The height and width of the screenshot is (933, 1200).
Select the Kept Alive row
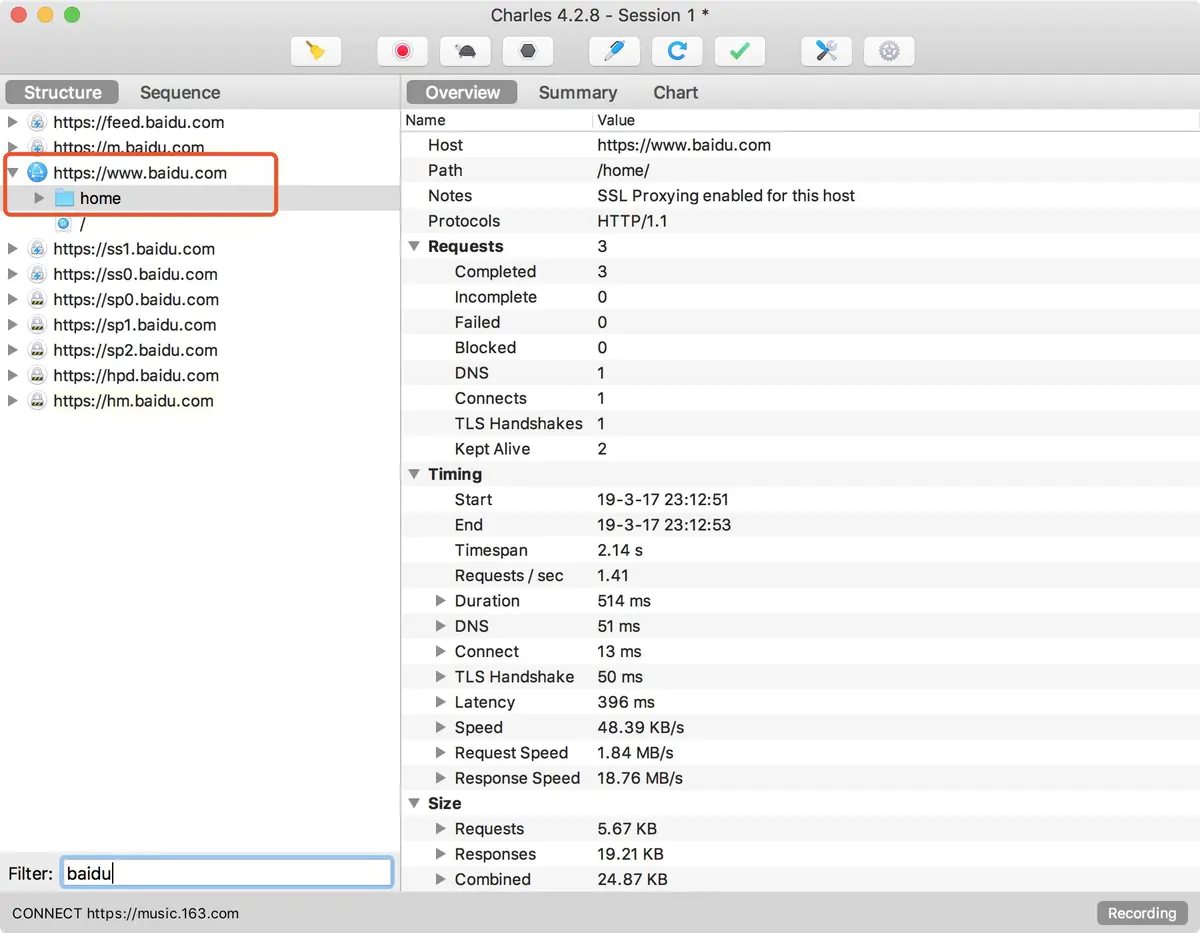(x=800, y=449)
